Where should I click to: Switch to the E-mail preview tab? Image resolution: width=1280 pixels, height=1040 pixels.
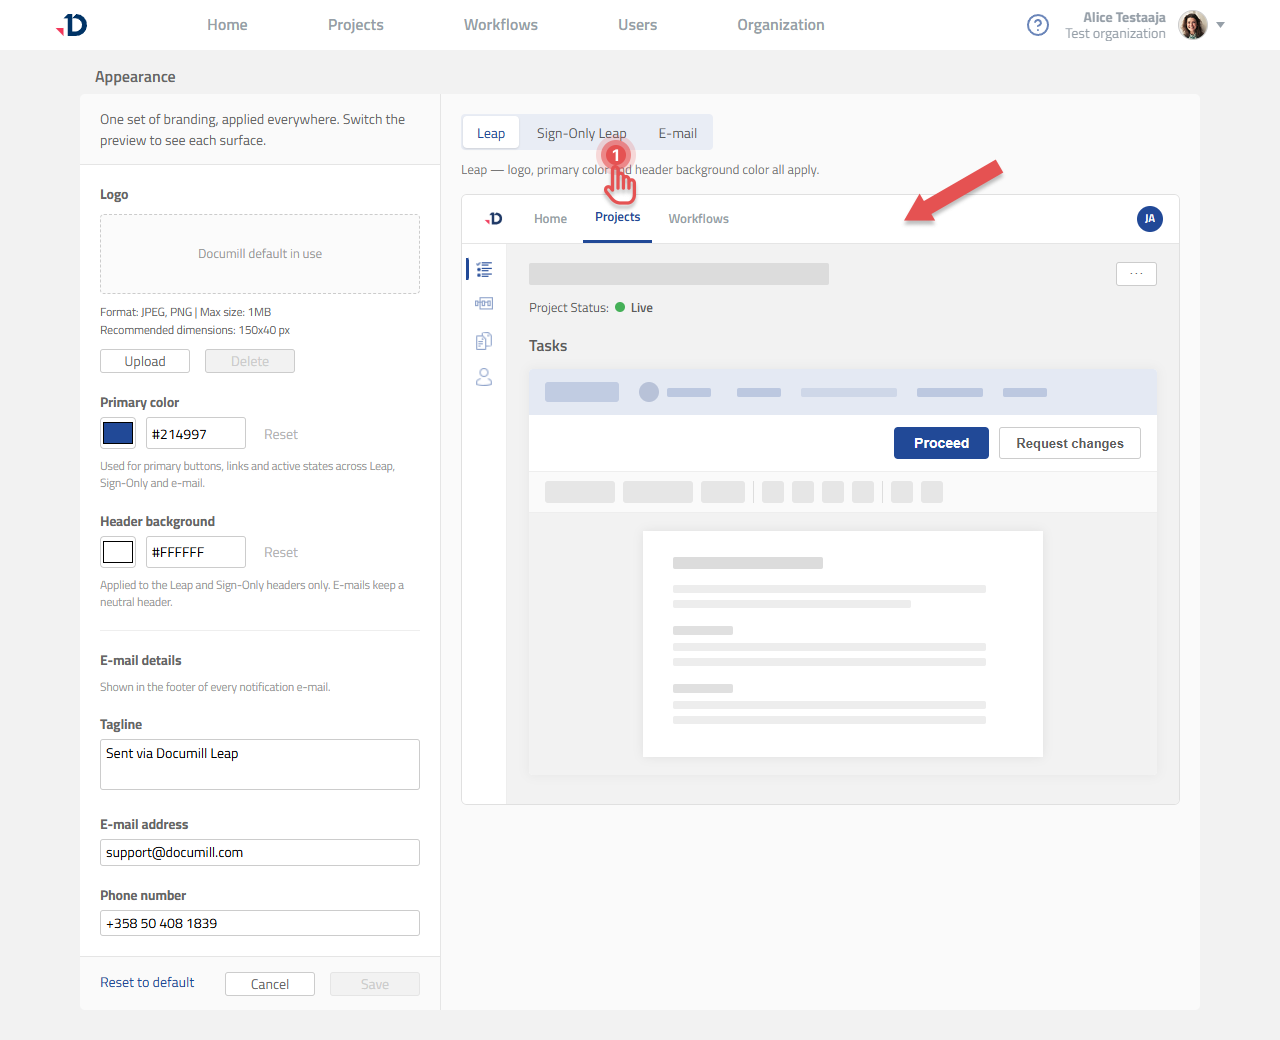[678, 133]
